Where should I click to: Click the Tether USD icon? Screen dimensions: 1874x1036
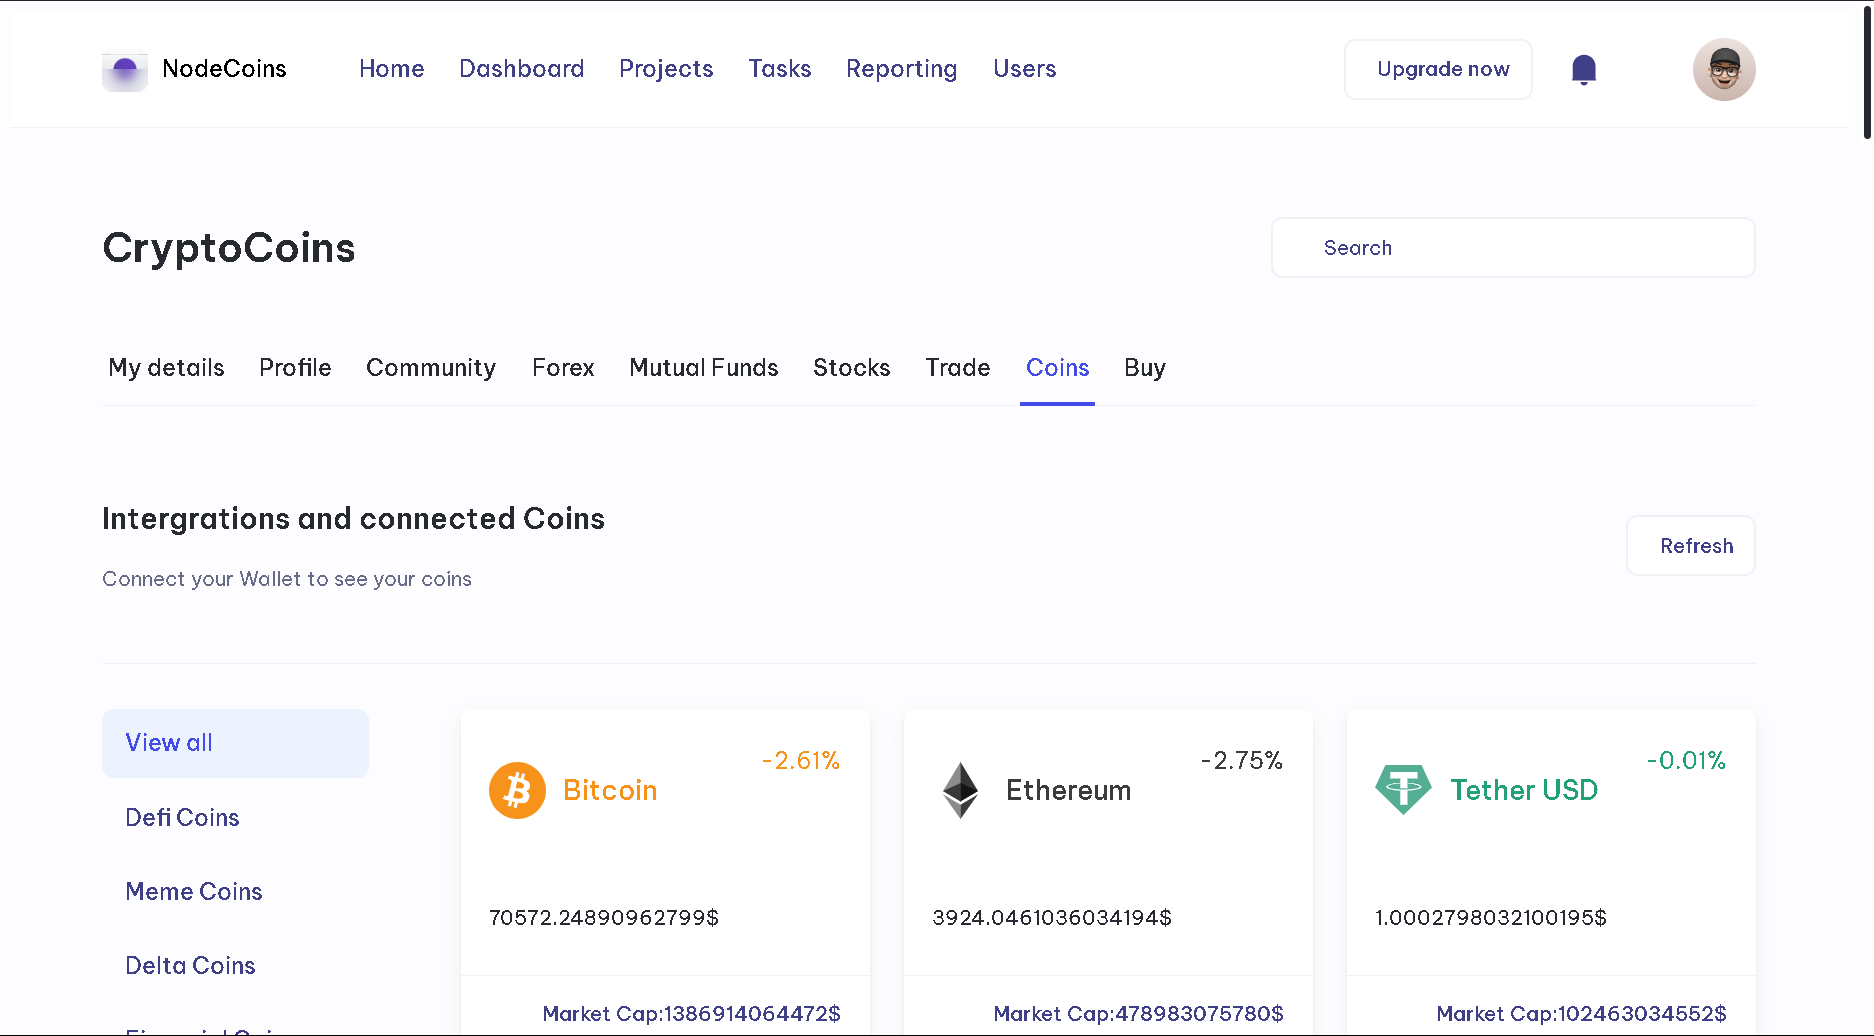[x=1403, y=790]
